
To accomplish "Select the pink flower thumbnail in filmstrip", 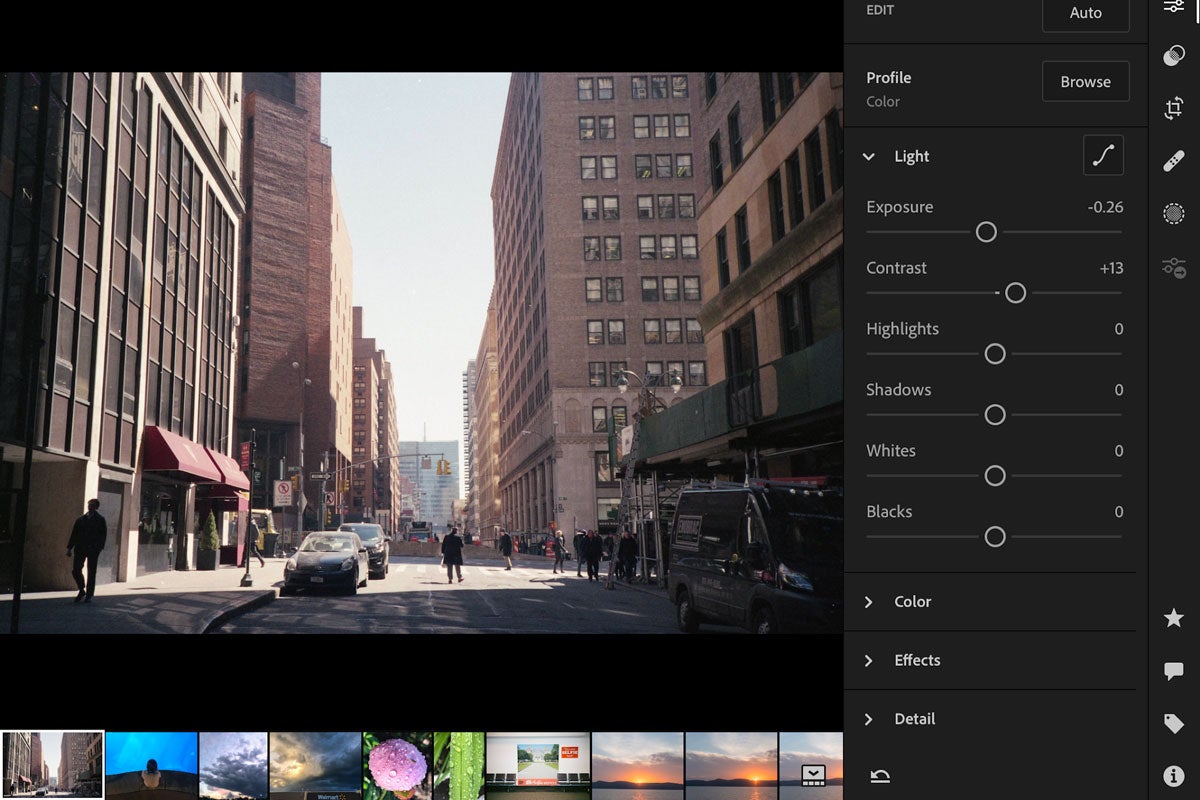I will [x=397, y=766].
